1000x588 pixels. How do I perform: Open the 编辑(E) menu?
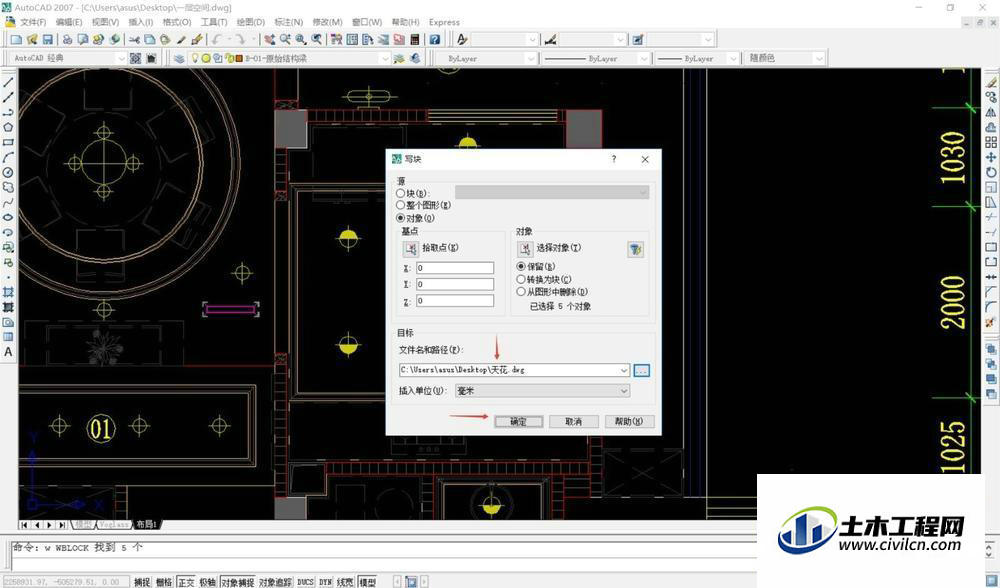68,22
